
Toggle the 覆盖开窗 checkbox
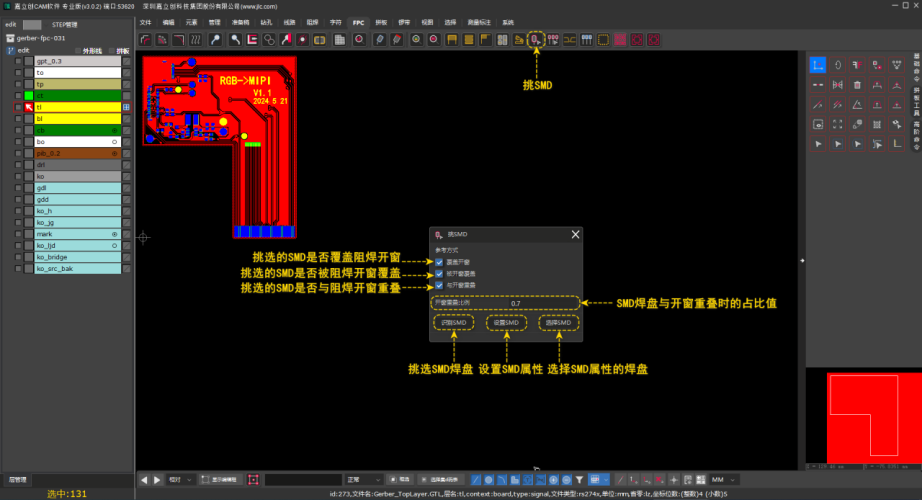click(x=439, y=262)
